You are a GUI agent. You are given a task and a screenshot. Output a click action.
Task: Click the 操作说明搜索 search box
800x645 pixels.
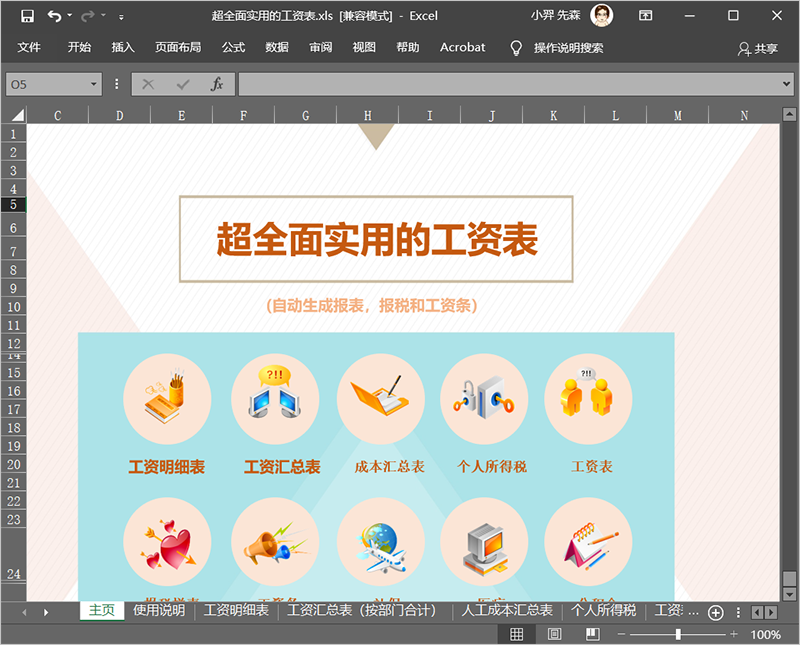coord(568,48)
